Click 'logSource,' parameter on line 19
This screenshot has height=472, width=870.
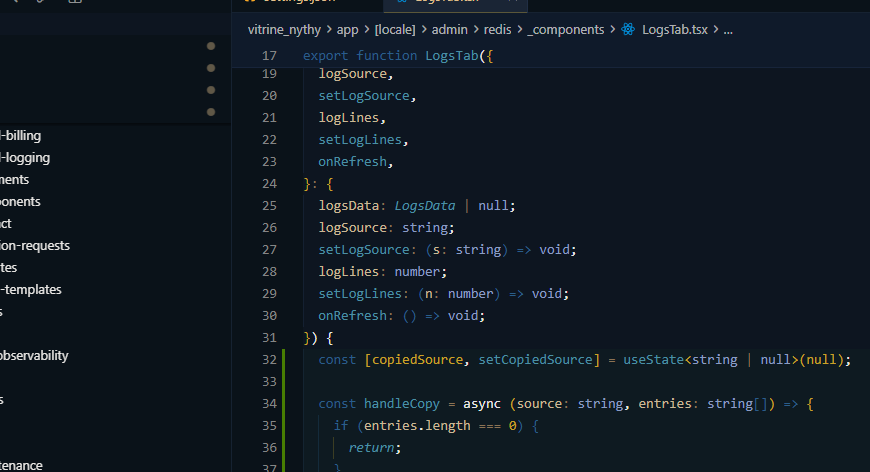pyautogui.click(x=356, y=74)
